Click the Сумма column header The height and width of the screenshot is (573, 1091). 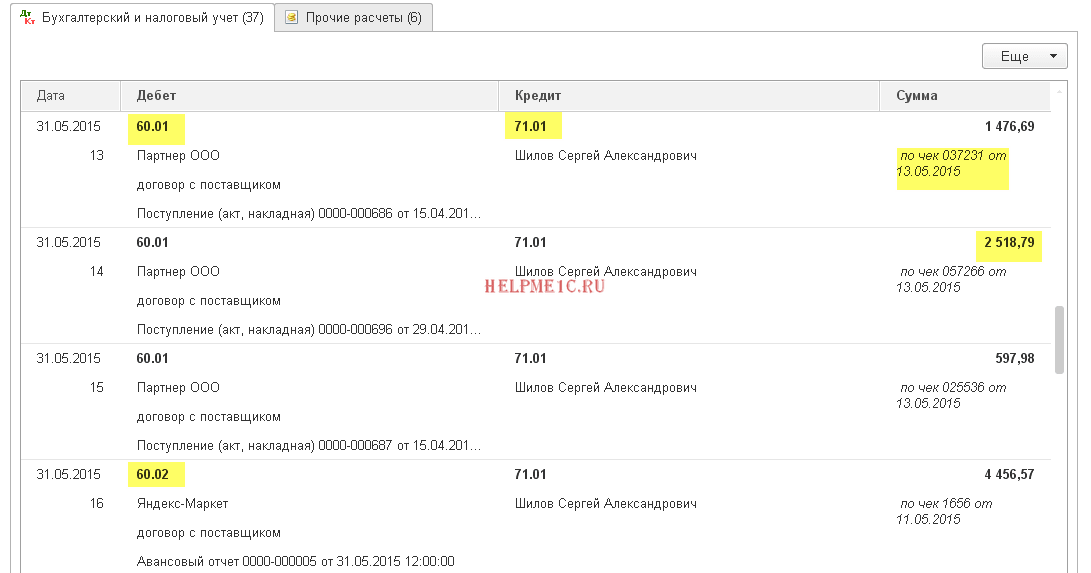click(917, 96)
